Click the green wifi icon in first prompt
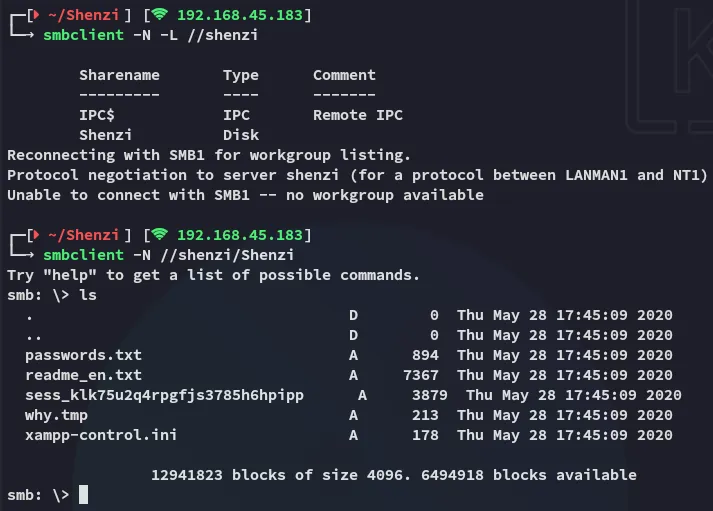The height and width of the screenshot is (511, 713). click(x=160, y=15)
